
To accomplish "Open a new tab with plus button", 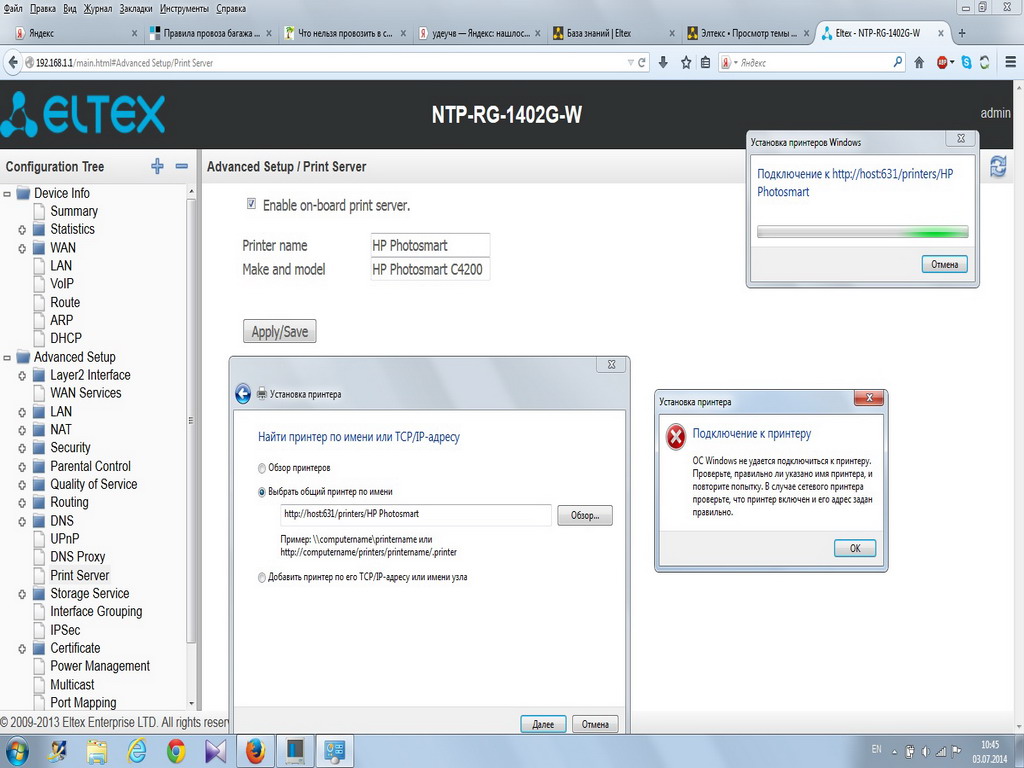I will point(961,33).
